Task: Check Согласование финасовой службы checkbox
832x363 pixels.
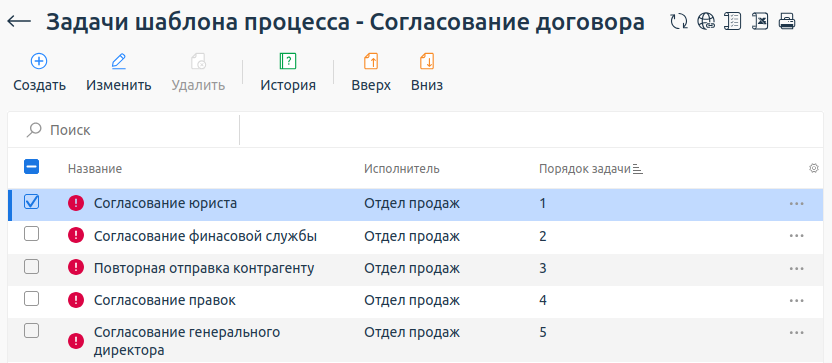Action: click(x=32, y=234)
